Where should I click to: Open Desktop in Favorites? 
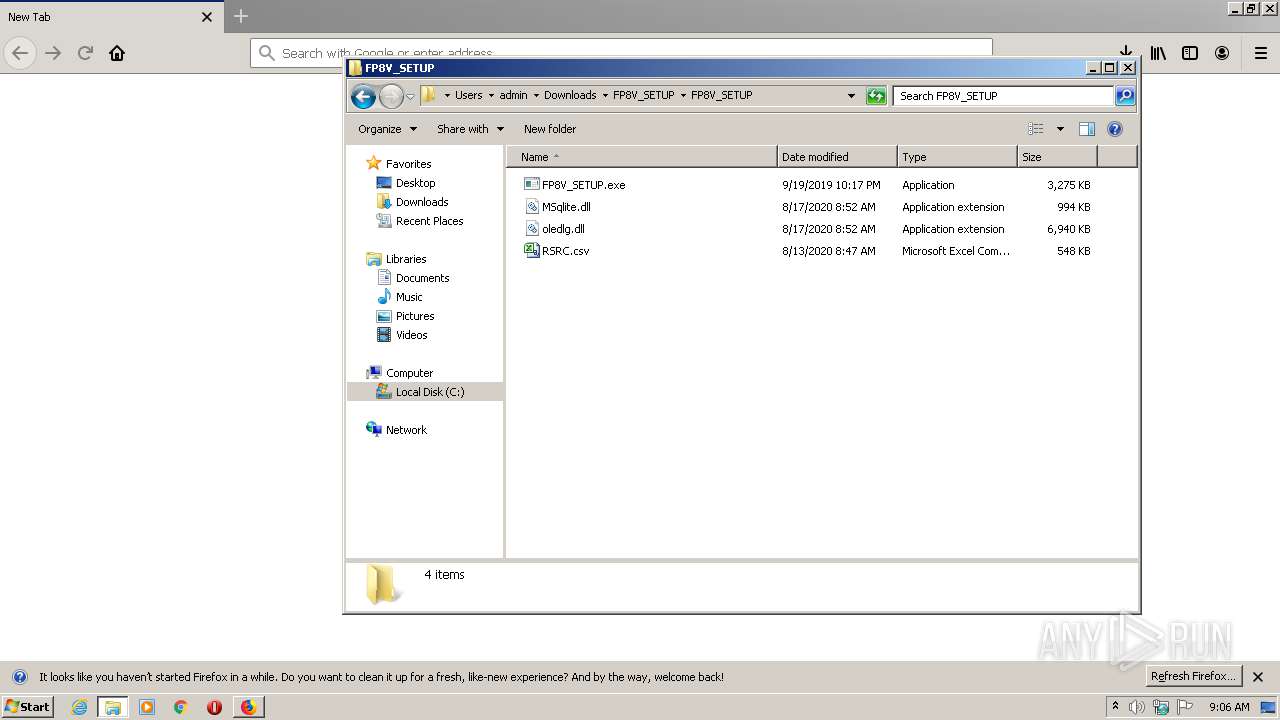pyautogui.click(x=415, y=183)
